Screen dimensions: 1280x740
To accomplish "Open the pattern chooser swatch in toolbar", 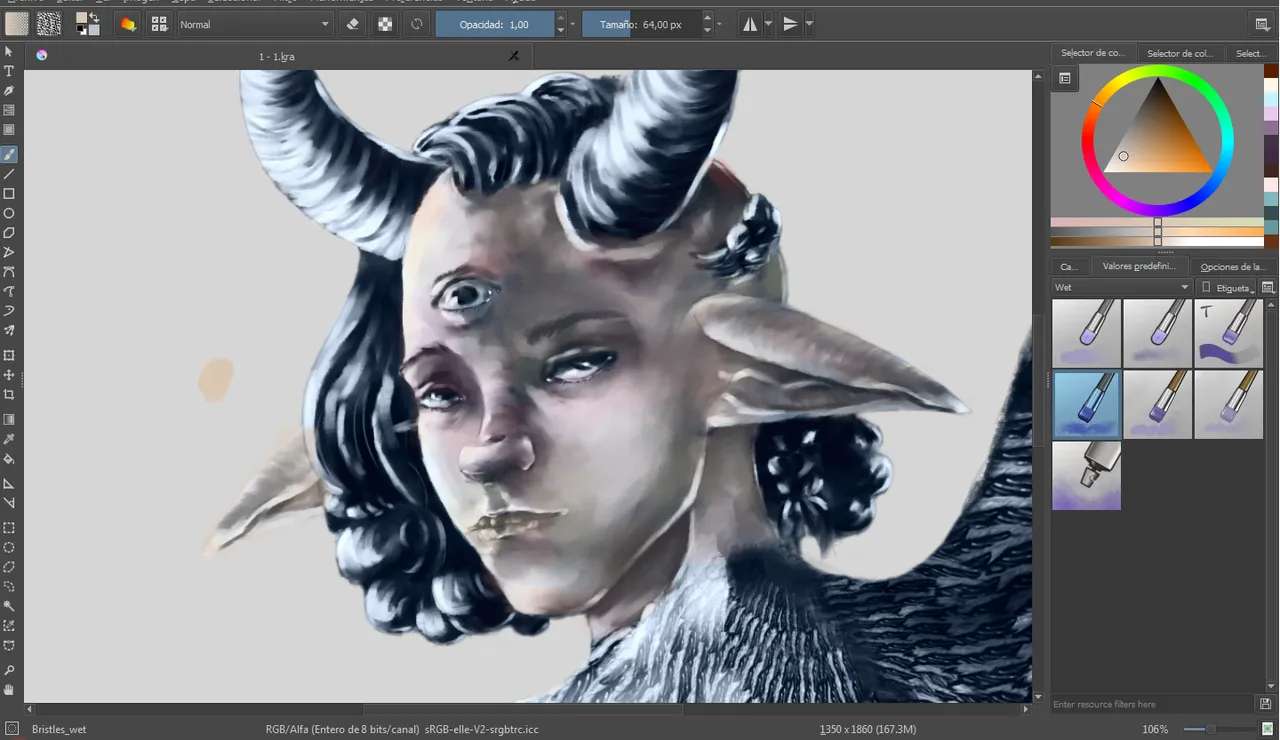I will (49, 24).
